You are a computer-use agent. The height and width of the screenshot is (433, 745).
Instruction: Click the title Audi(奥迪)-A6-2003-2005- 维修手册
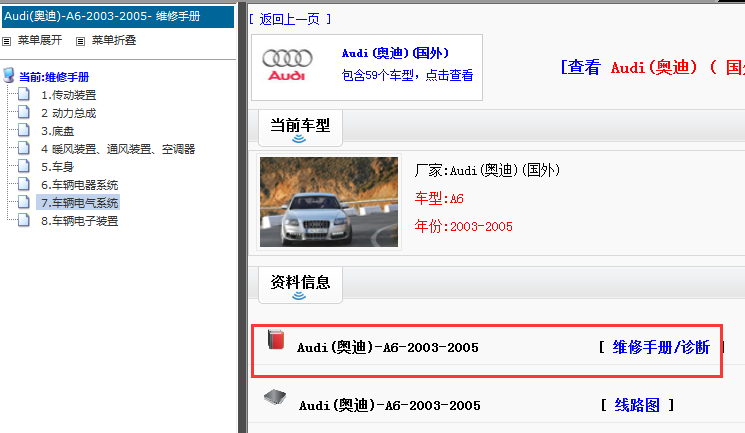[102, 16]
